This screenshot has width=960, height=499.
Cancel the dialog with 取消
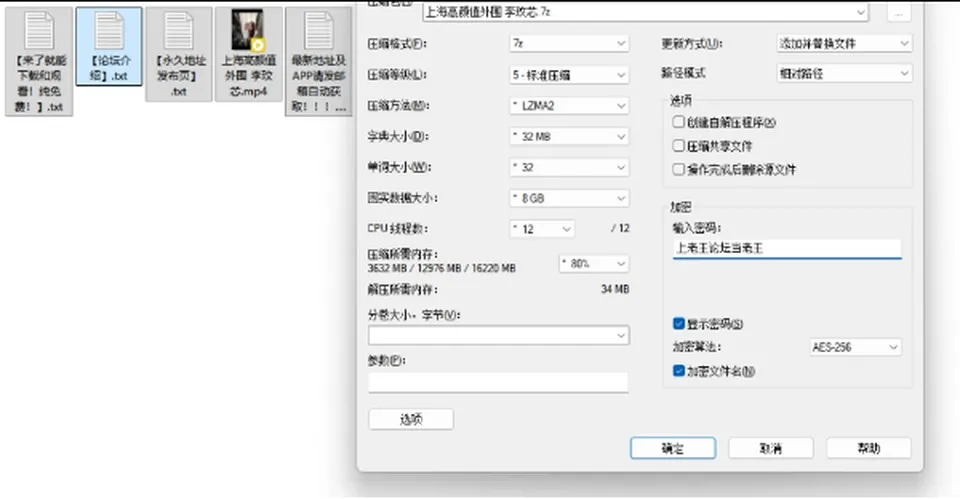click(x=771, y=448)
